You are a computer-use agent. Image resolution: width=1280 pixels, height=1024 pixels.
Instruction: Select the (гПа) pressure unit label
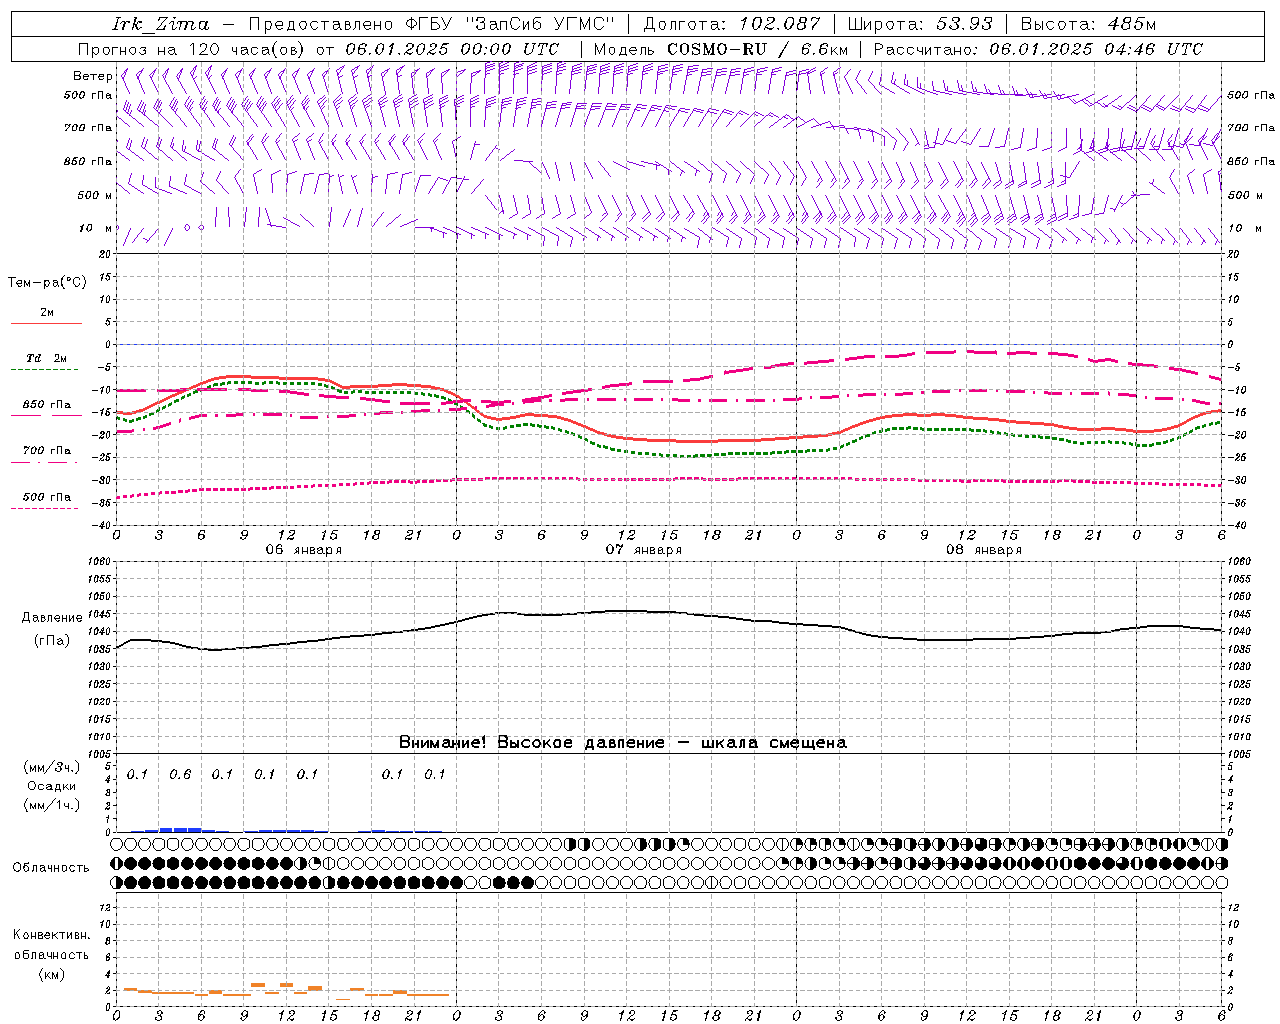pos(52,641)
